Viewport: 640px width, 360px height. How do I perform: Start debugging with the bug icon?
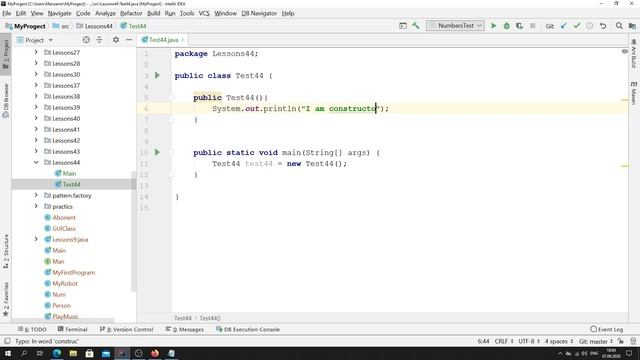coord(507,26)
